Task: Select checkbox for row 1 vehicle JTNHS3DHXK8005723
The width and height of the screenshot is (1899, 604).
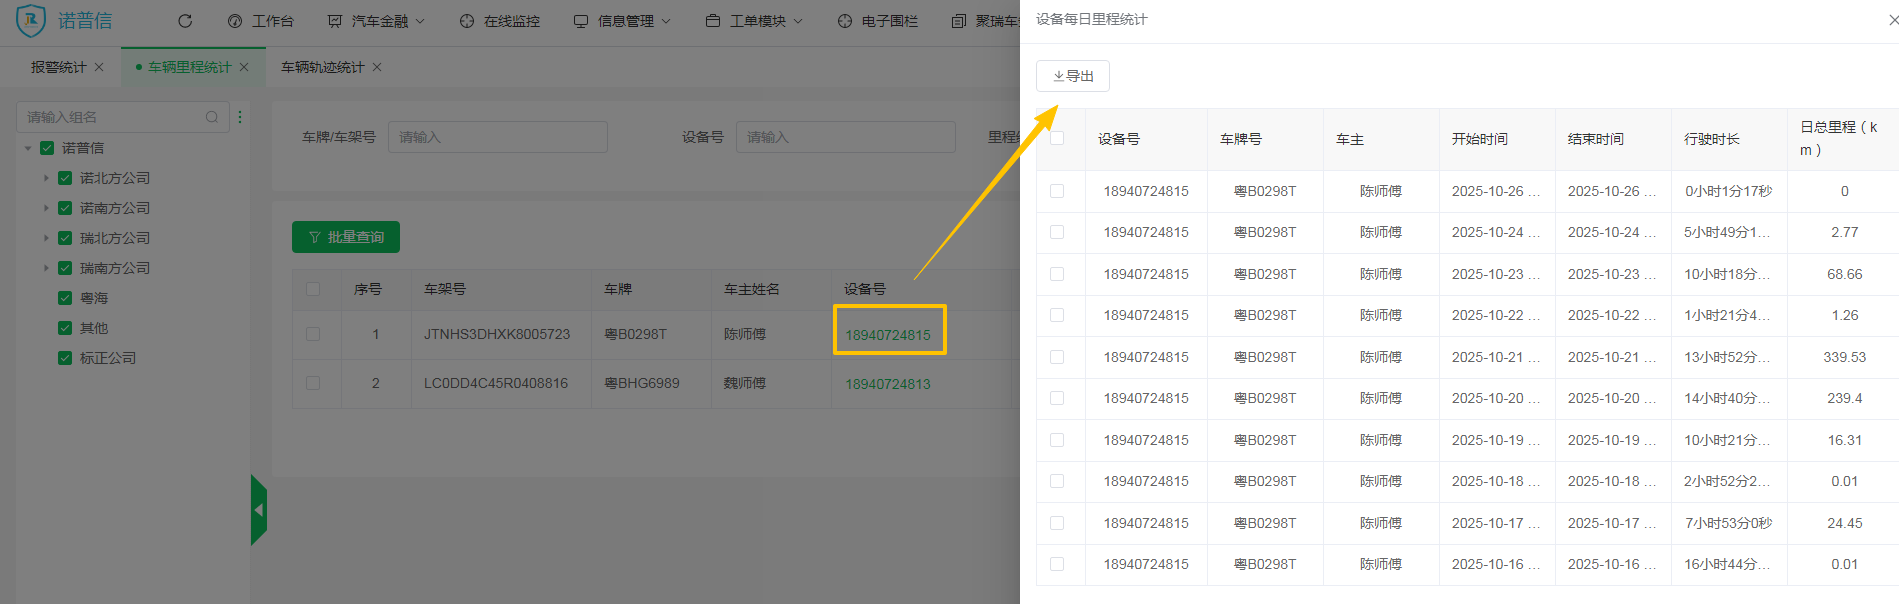Action: click(x=313, y=334)
